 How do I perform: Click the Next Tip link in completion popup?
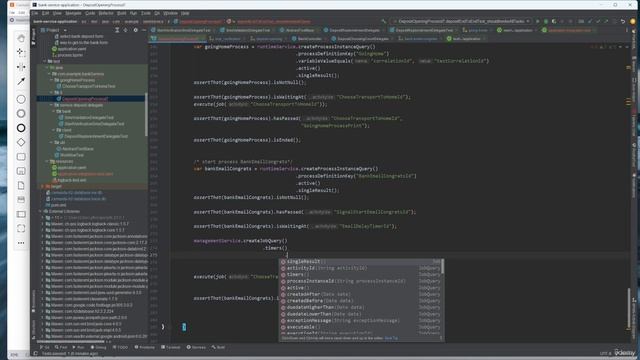tap(391, 338)
